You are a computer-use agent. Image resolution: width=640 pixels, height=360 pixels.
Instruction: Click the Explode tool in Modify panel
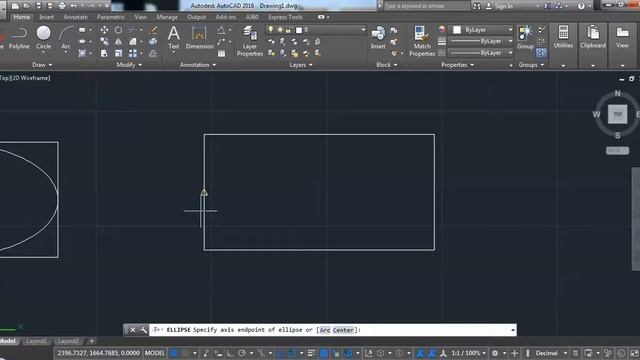[x=153, y=42]
